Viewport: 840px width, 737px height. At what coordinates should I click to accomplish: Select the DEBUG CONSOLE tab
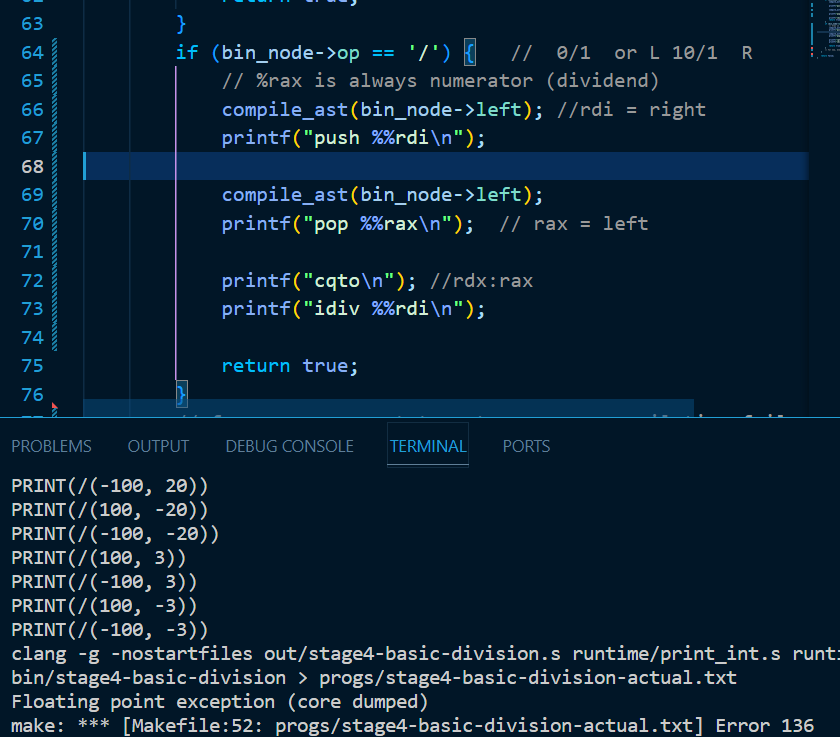[289, 446]
